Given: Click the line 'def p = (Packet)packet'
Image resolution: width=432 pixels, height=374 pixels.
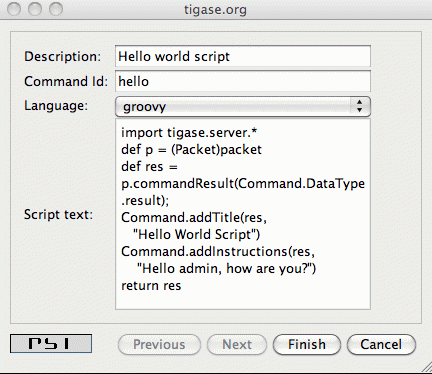Looking at the screenshot, I should pos(191,149).
